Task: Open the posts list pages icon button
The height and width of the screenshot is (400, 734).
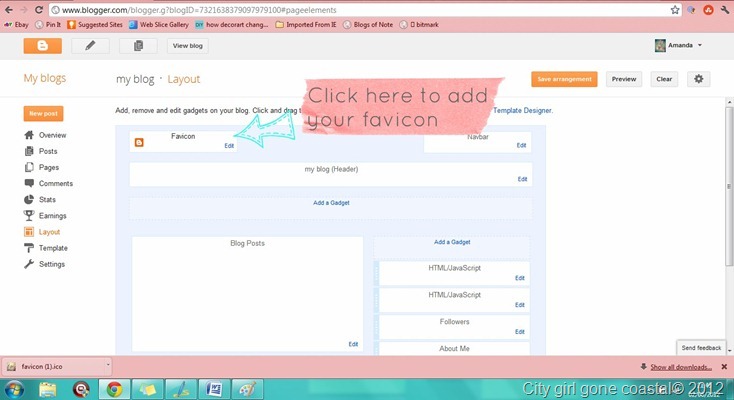Action: 138,45
